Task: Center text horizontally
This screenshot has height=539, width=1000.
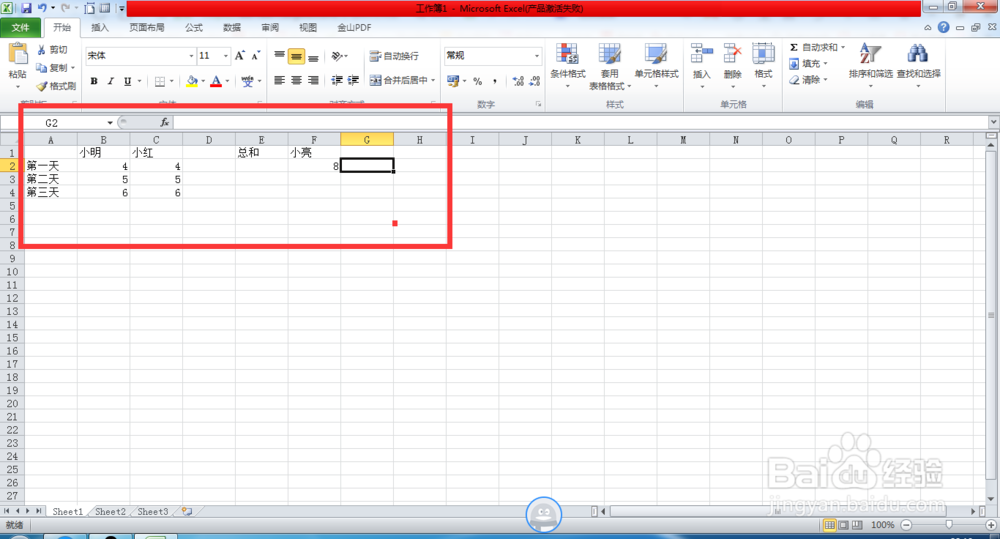Action: click(296, 80)
